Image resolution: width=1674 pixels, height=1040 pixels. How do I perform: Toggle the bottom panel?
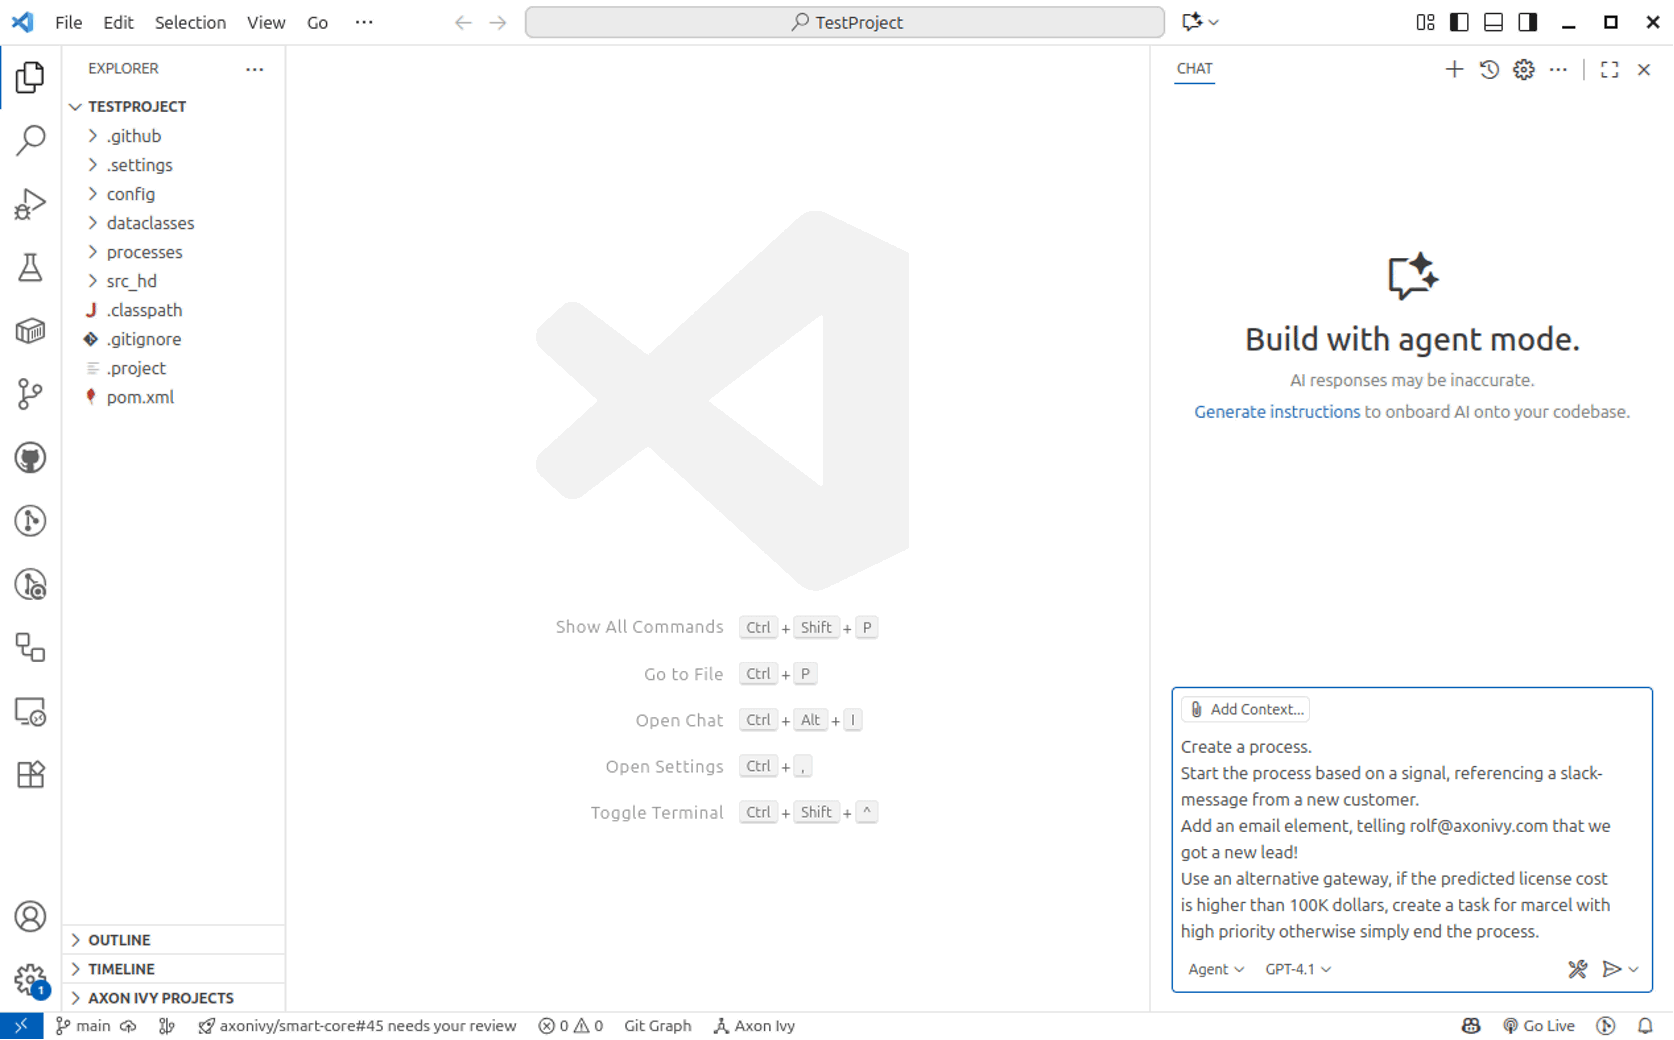pyautogui.click(x=1493, y=22)
